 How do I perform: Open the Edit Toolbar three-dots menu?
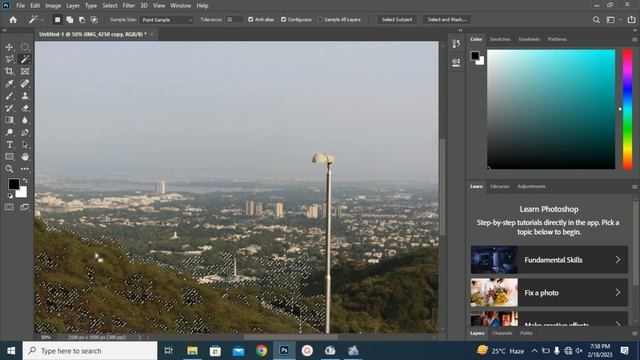pos(25,169)
